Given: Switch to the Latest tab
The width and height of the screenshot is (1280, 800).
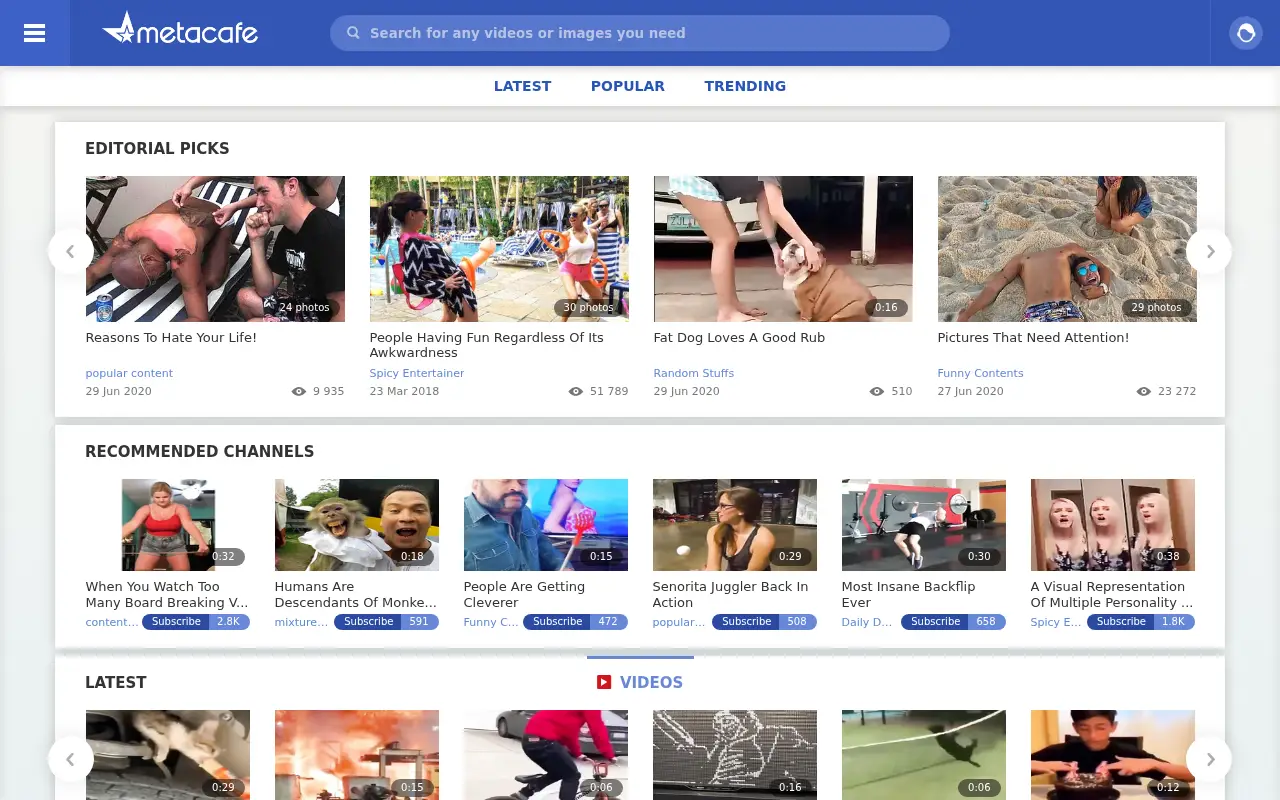Looking at the screenshot, I should (x=522, y=86).
